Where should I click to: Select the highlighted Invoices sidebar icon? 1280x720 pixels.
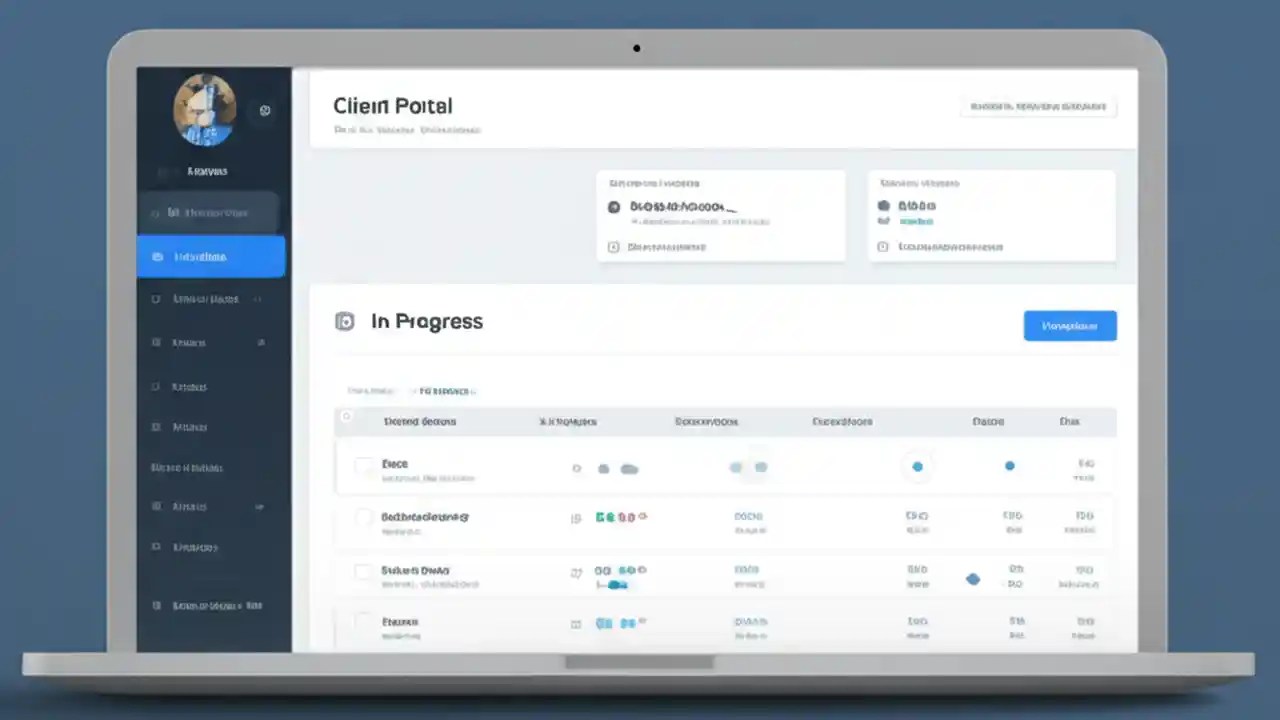(x=157, y=257)
